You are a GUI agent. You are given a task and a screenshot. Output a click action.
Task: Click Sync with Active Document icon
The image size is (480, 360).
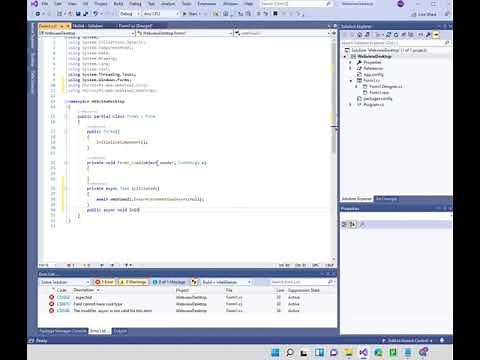tap(388, 35)
